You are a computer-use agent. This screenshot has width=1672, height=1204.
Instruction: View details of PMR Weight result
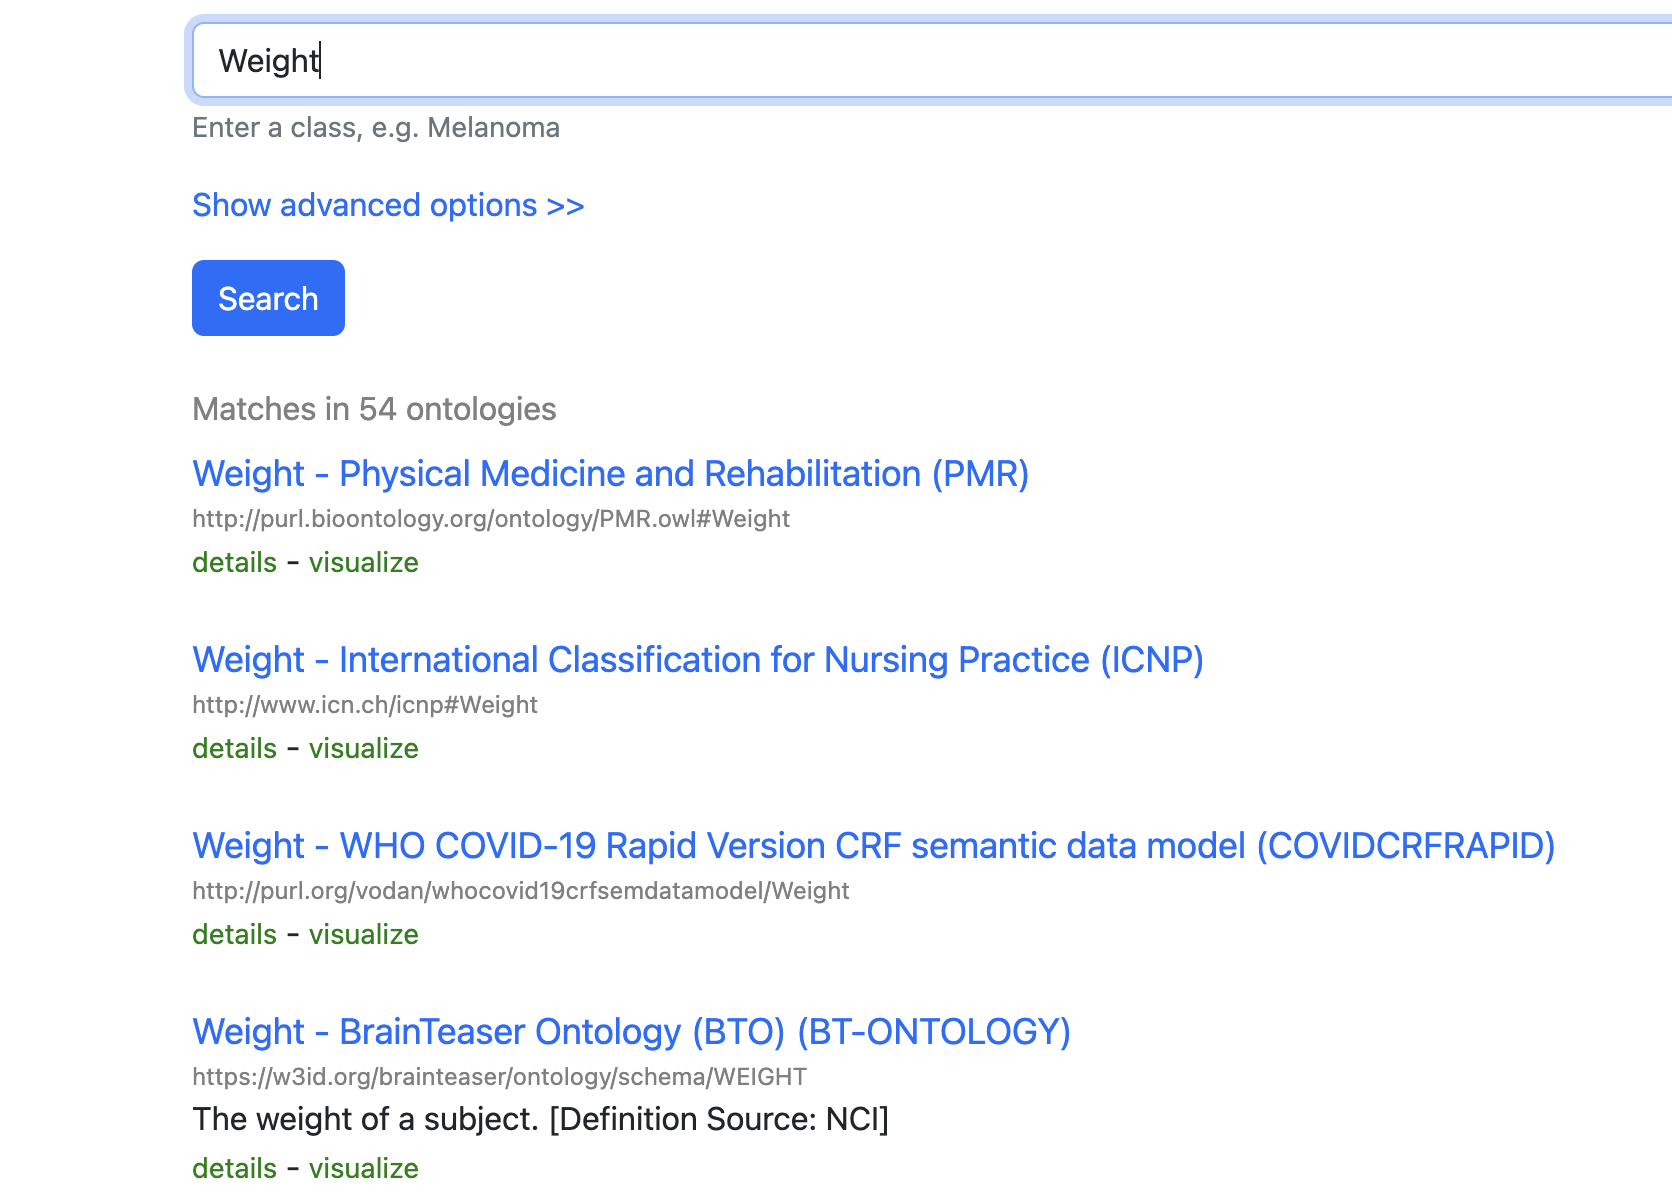coord(233,562)
